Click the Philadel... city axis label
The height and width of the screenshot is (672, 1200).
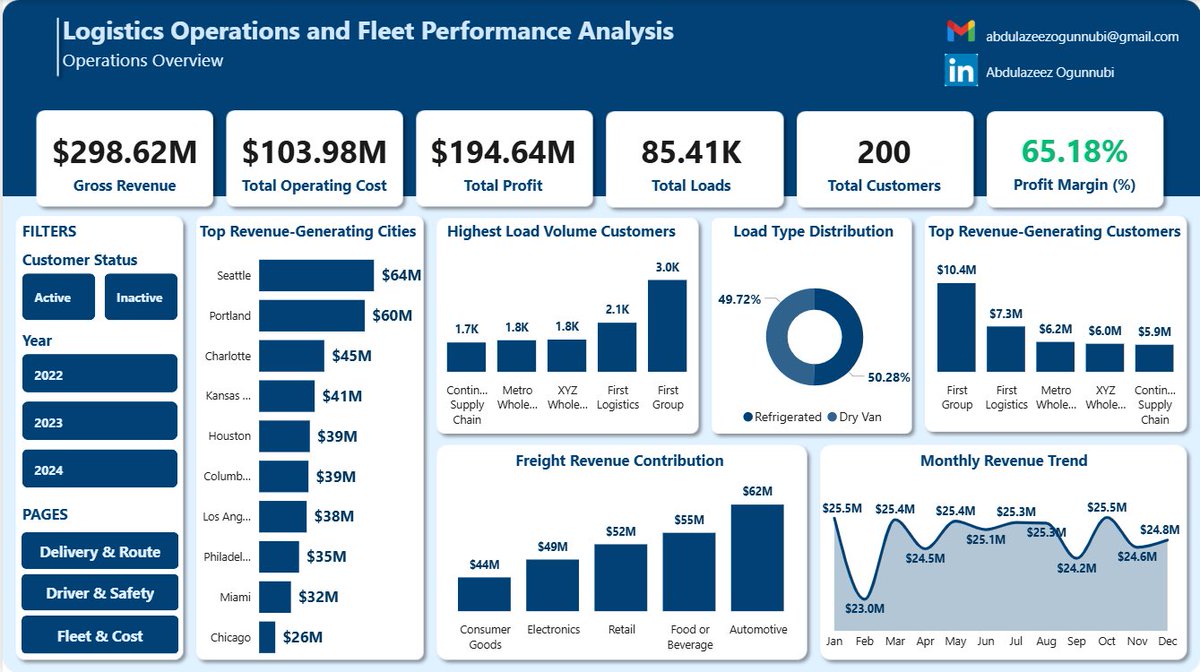(227, 557)
